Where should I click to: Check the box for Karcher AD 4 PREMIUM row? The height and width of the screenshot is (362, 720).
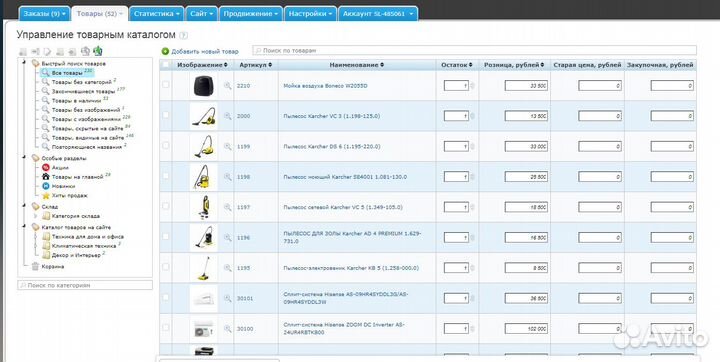[166, 236]
